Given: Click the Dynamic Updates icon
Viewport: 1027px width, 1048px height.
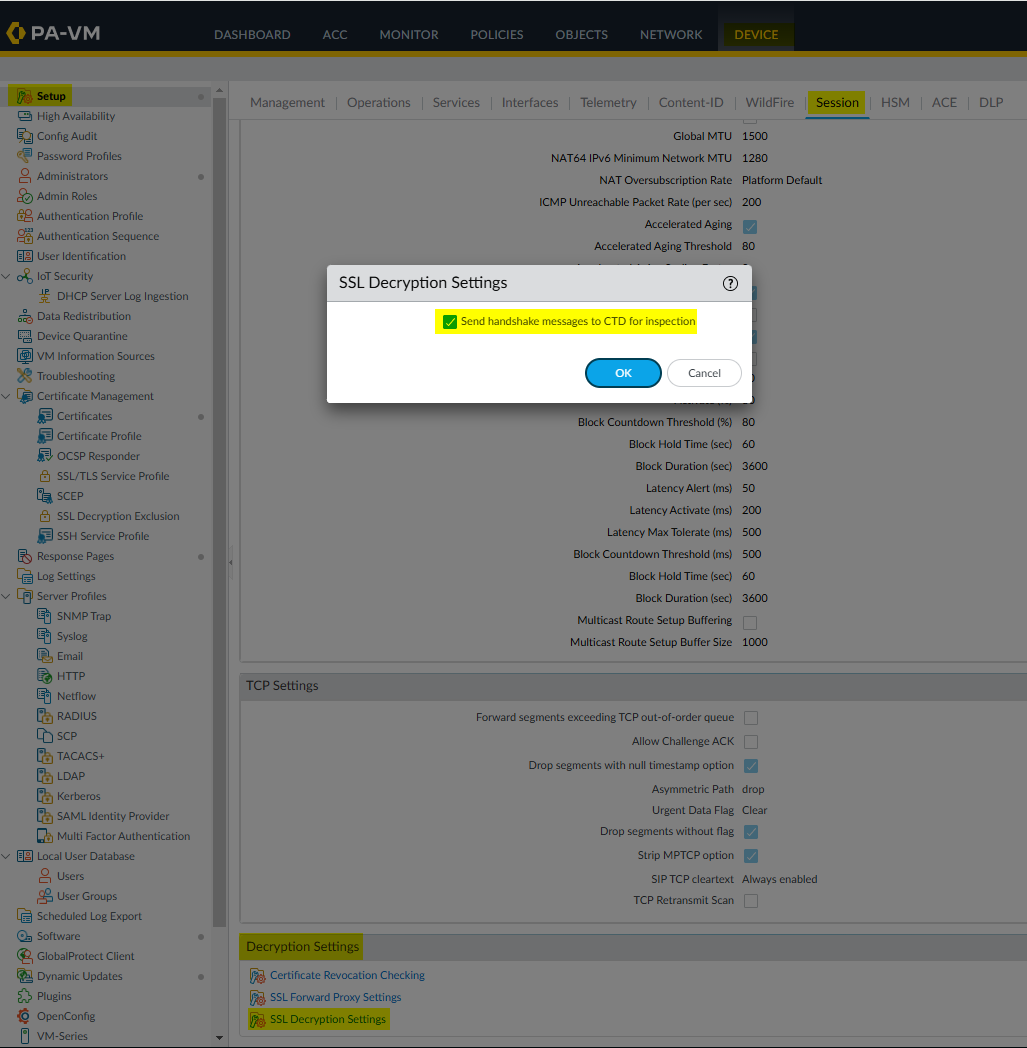Looking at the screenshot, I should pos(25,976).
